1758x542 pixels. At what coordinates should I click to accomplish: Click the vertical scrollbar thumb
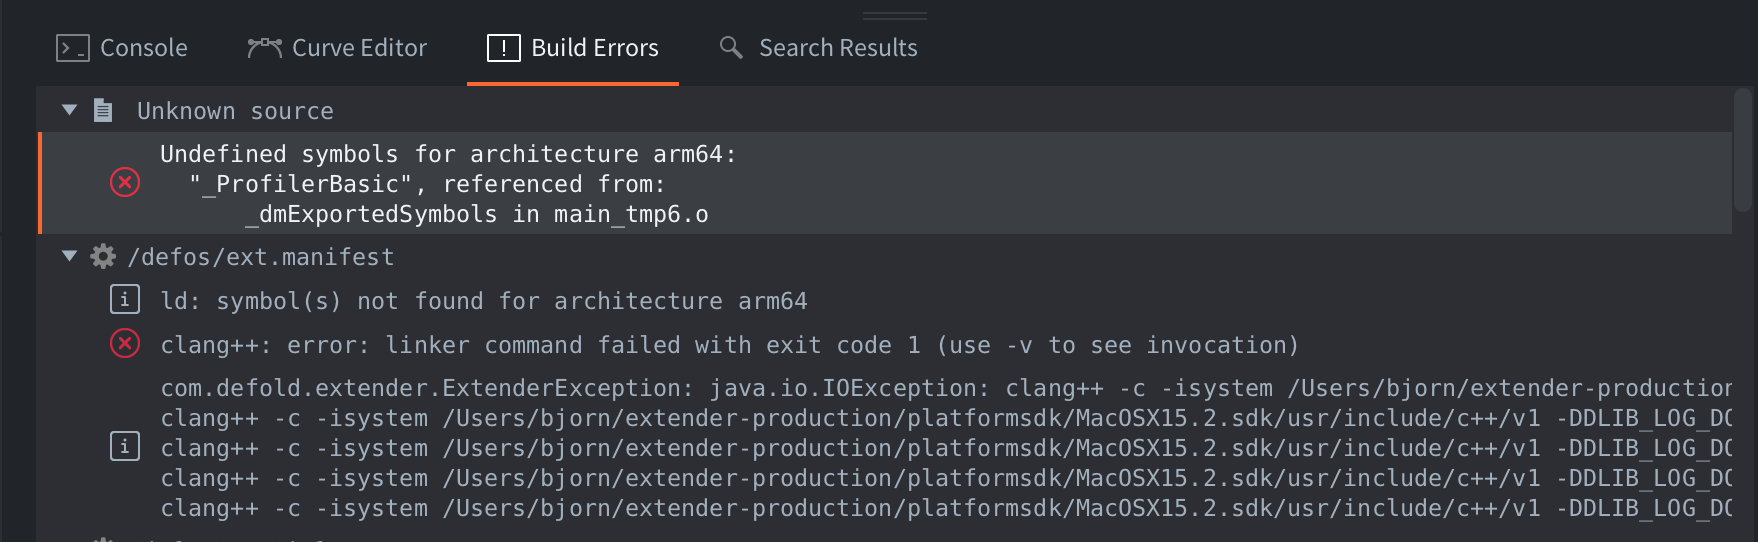pos(1743,150)
